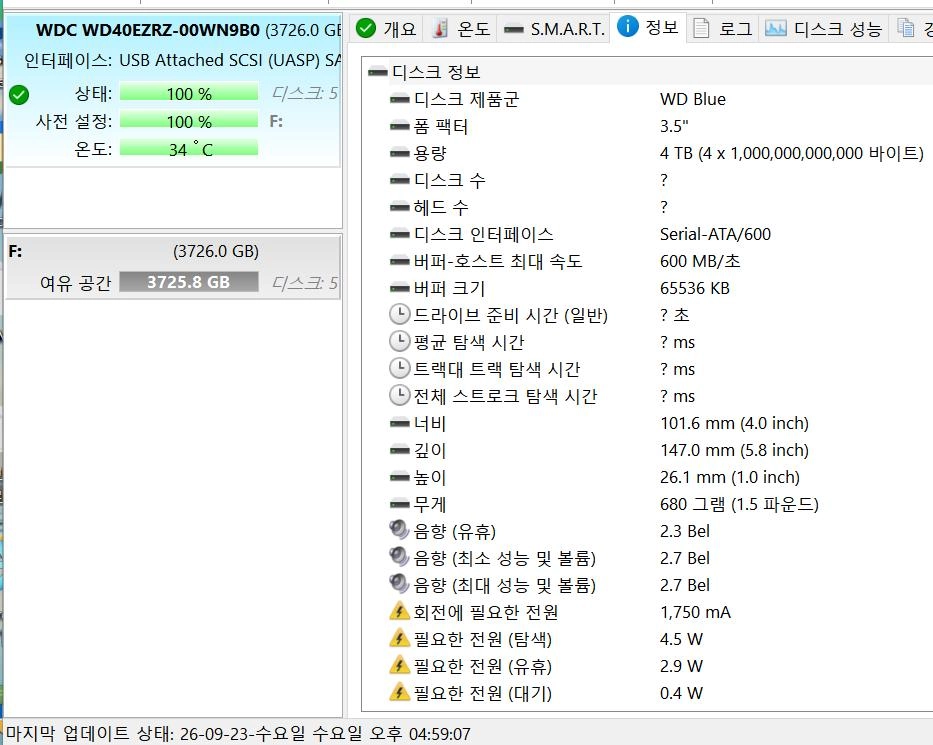Click the 상태 100 % health bar
This screenshot has width=933, height=745.
(x=189, y=93)
